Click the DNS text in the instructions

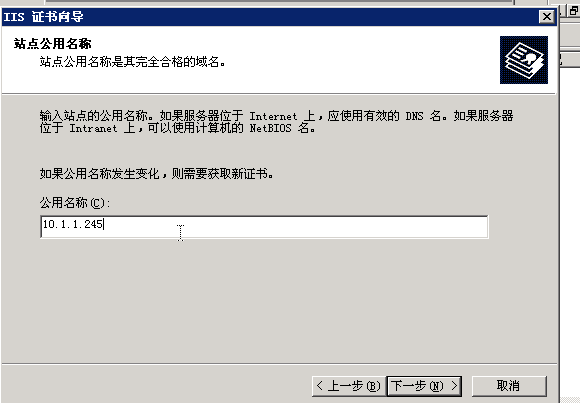pos(414,116)
